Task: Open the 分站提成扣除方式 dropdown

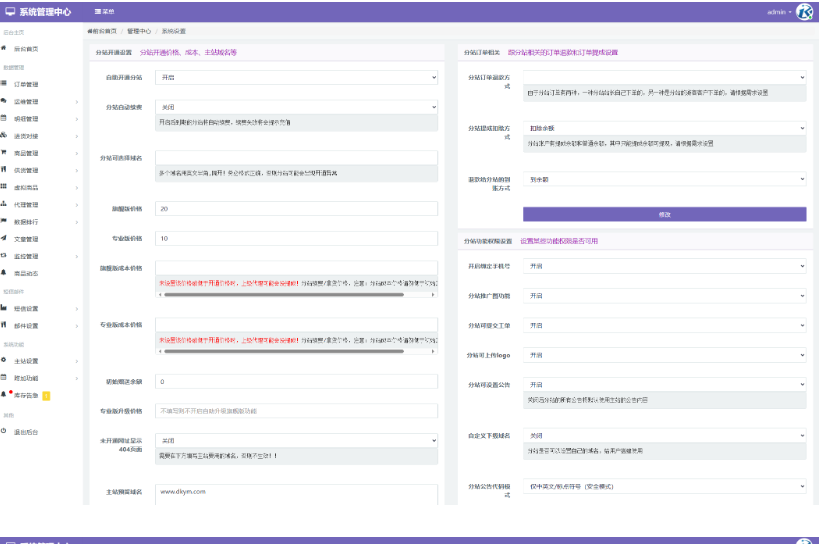Action: [664, 128]
